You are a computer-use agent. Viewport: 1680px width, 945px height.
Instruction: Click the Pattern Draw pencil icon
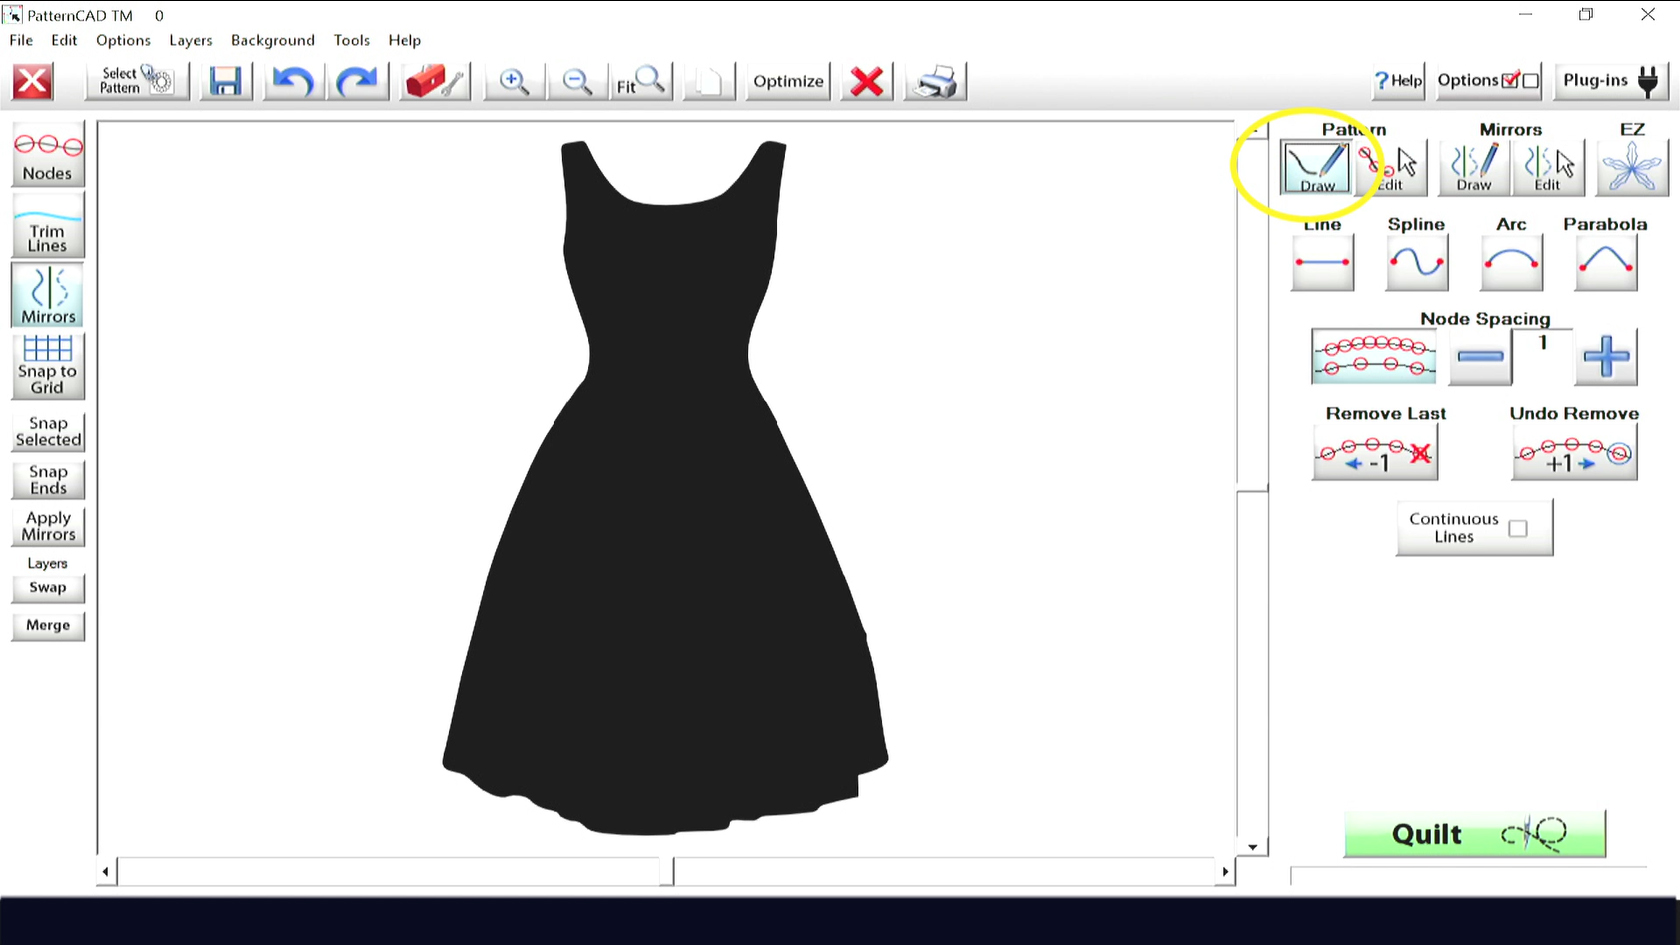[1316, 167]
